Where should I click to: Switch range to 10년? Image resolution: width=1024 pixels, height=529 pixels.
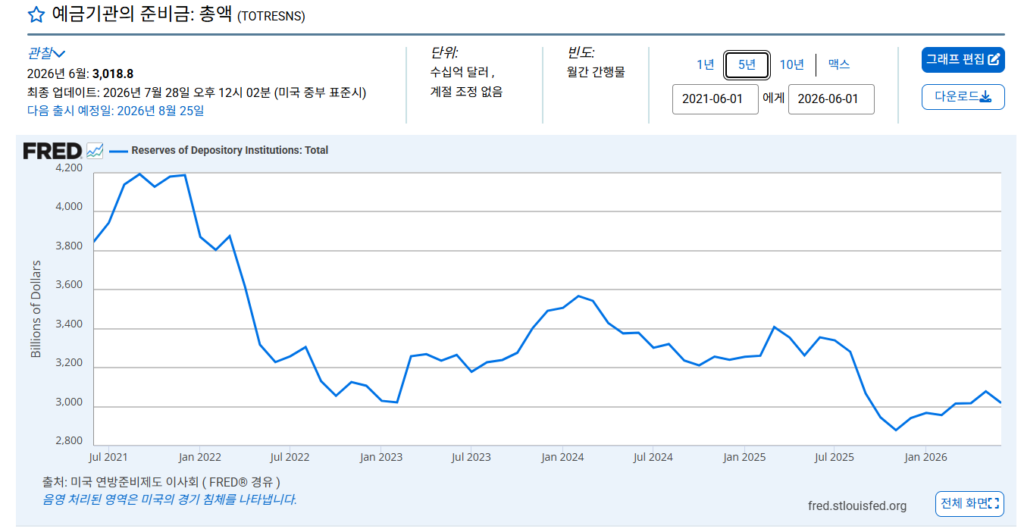792,65
